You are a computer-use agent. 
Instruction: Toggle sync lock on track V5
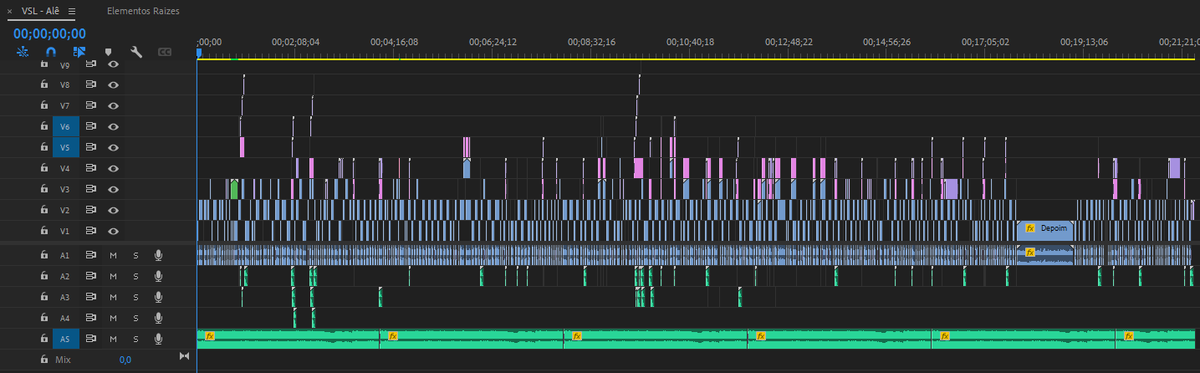[91, 147]
